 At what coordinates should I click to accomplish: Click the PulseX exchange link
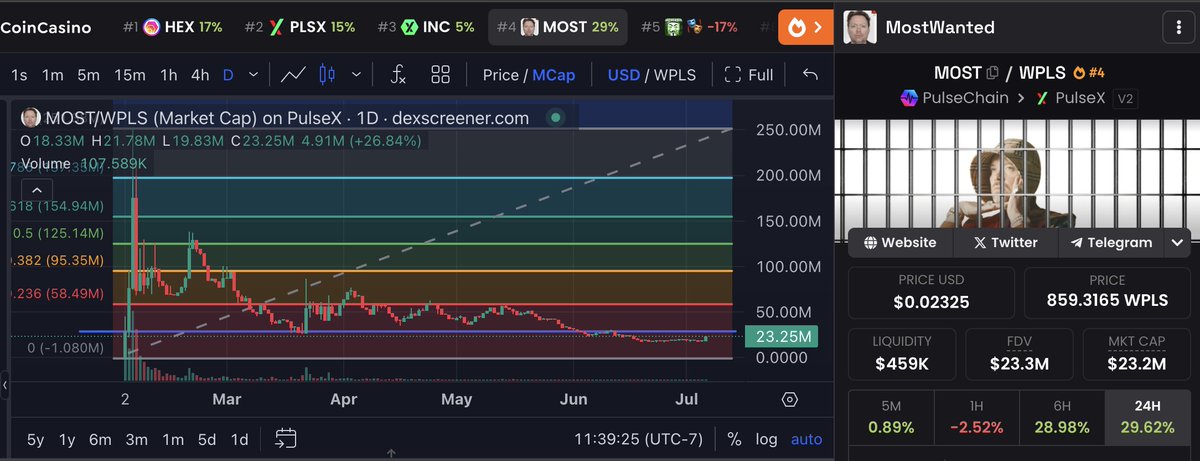click(x=1073, y=98)
